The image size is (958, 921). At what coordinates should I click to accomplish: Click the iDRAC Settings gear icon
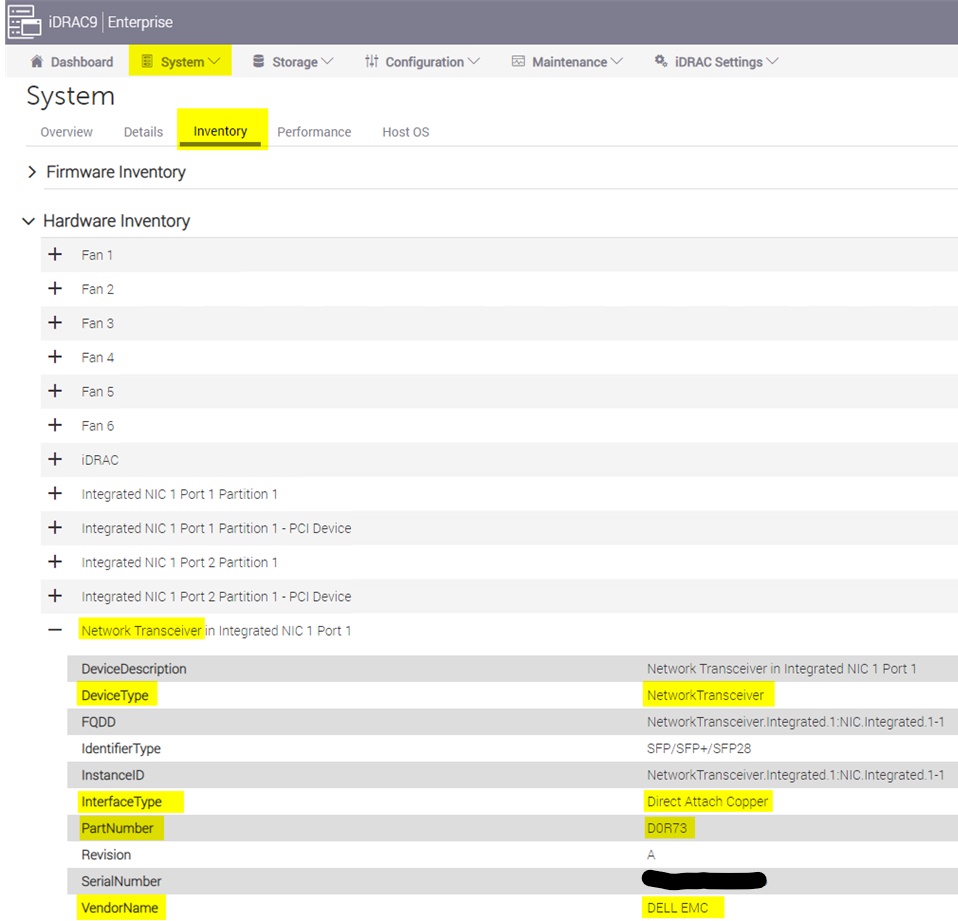point(660,61)
